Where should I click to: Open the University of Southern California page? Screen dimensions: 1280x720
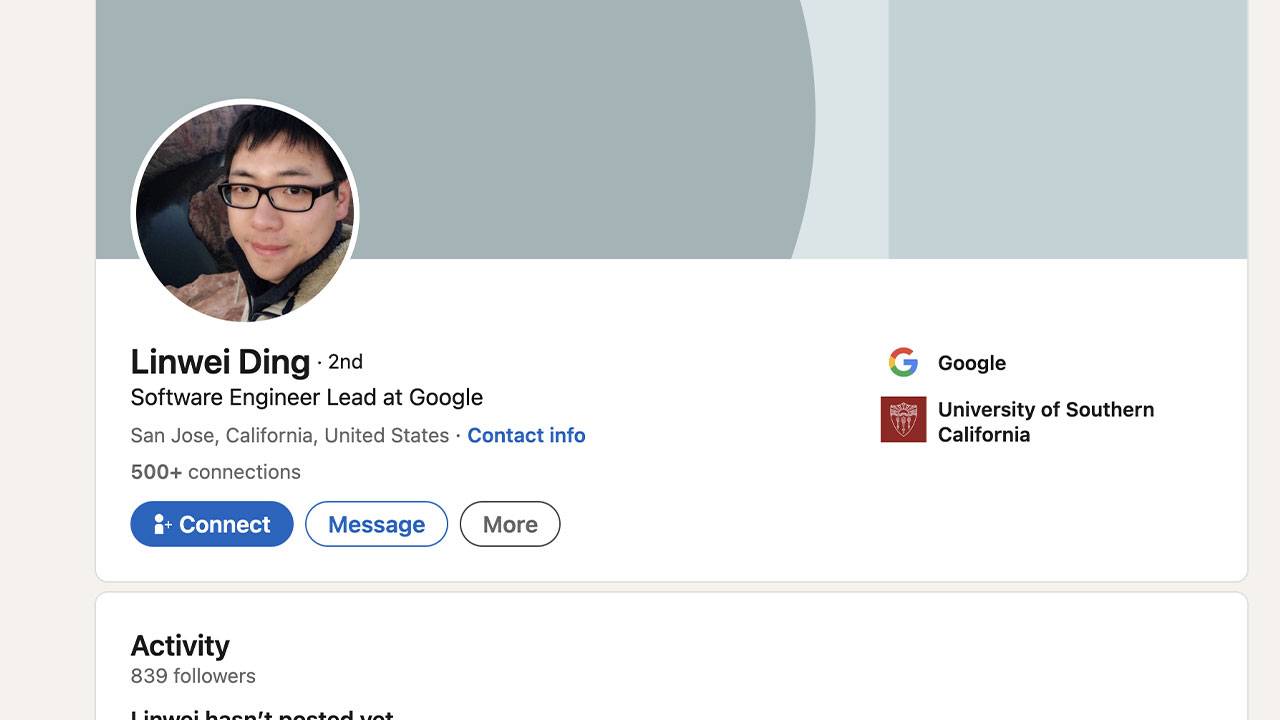point(1045,421)
